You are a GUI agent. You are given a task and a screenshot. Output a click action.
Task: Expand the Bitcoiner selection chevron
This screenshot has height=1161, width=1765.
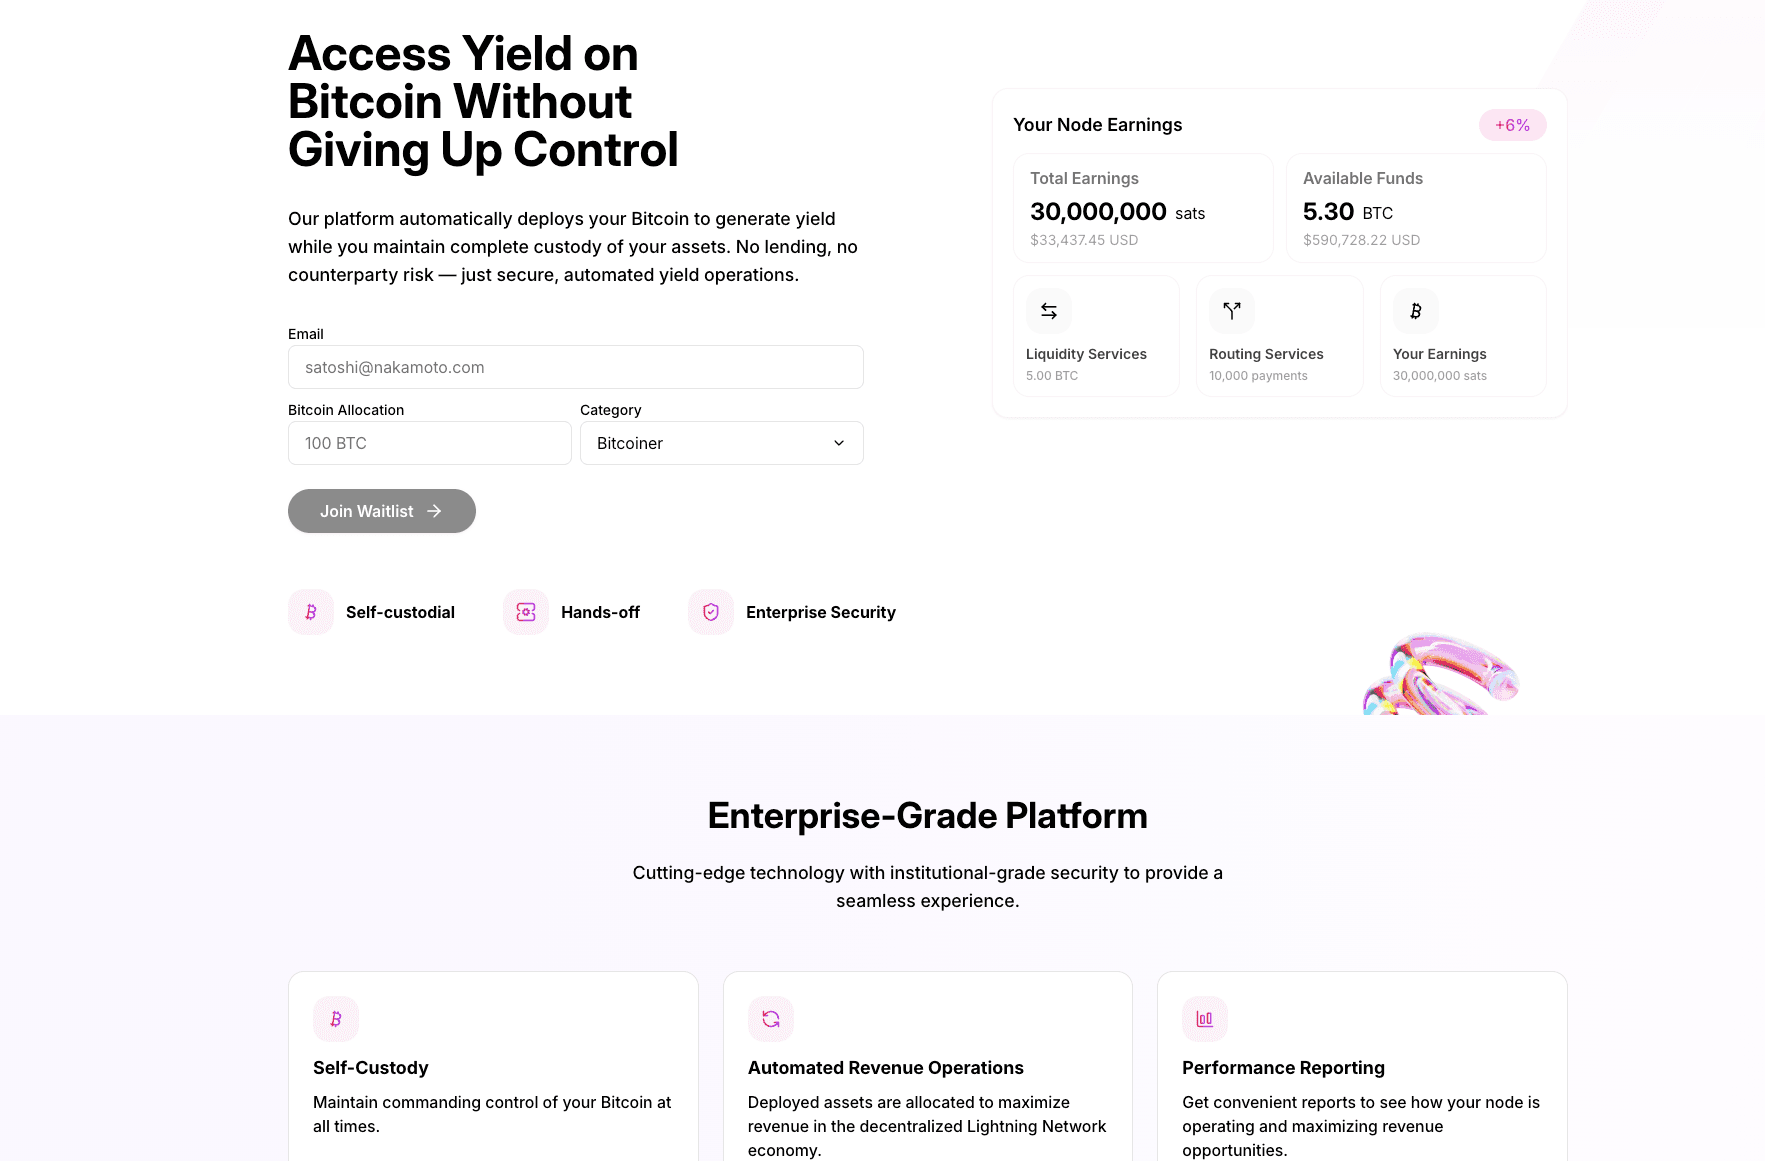click(838, 443)
